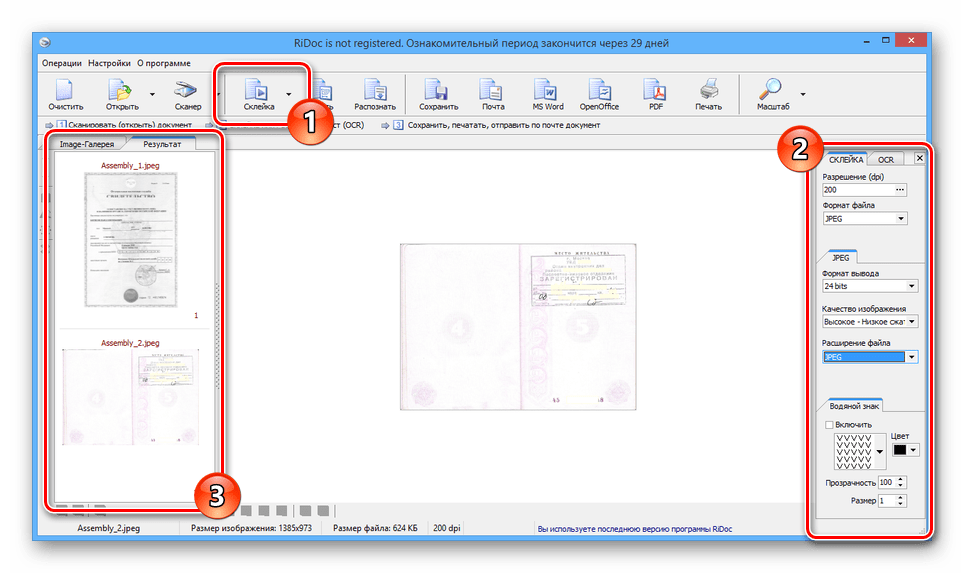Switch to the Image-Галерея tab
The image size is (964, 573).
pyautogui.click(x=86, y=144)
